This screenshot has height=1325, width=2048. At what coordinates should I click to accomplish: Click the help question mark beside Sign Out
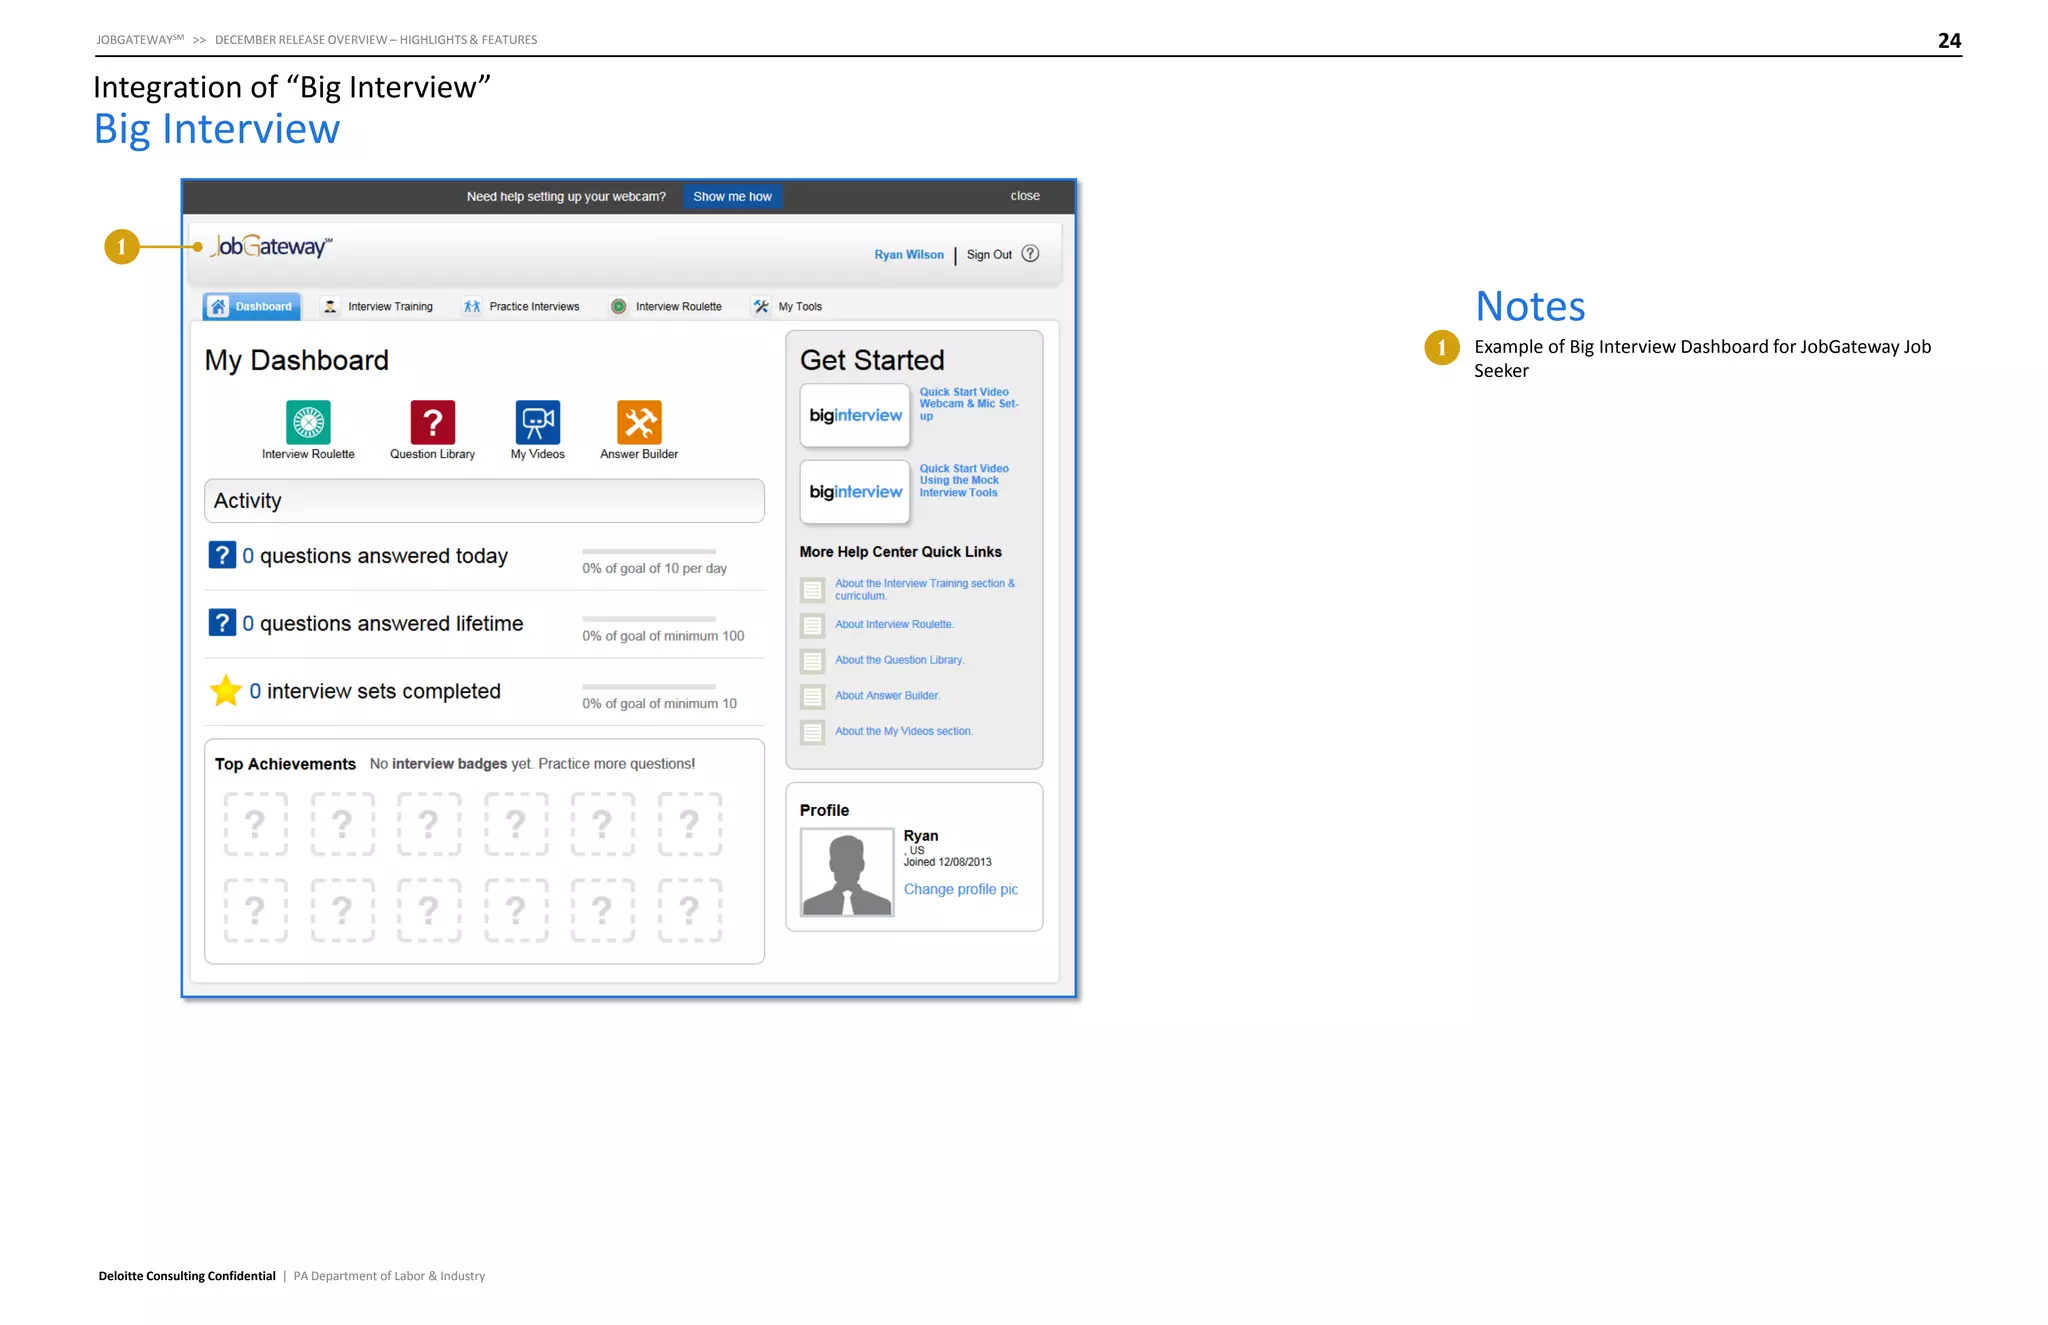pyautogui.click(x=1030, y=254)
